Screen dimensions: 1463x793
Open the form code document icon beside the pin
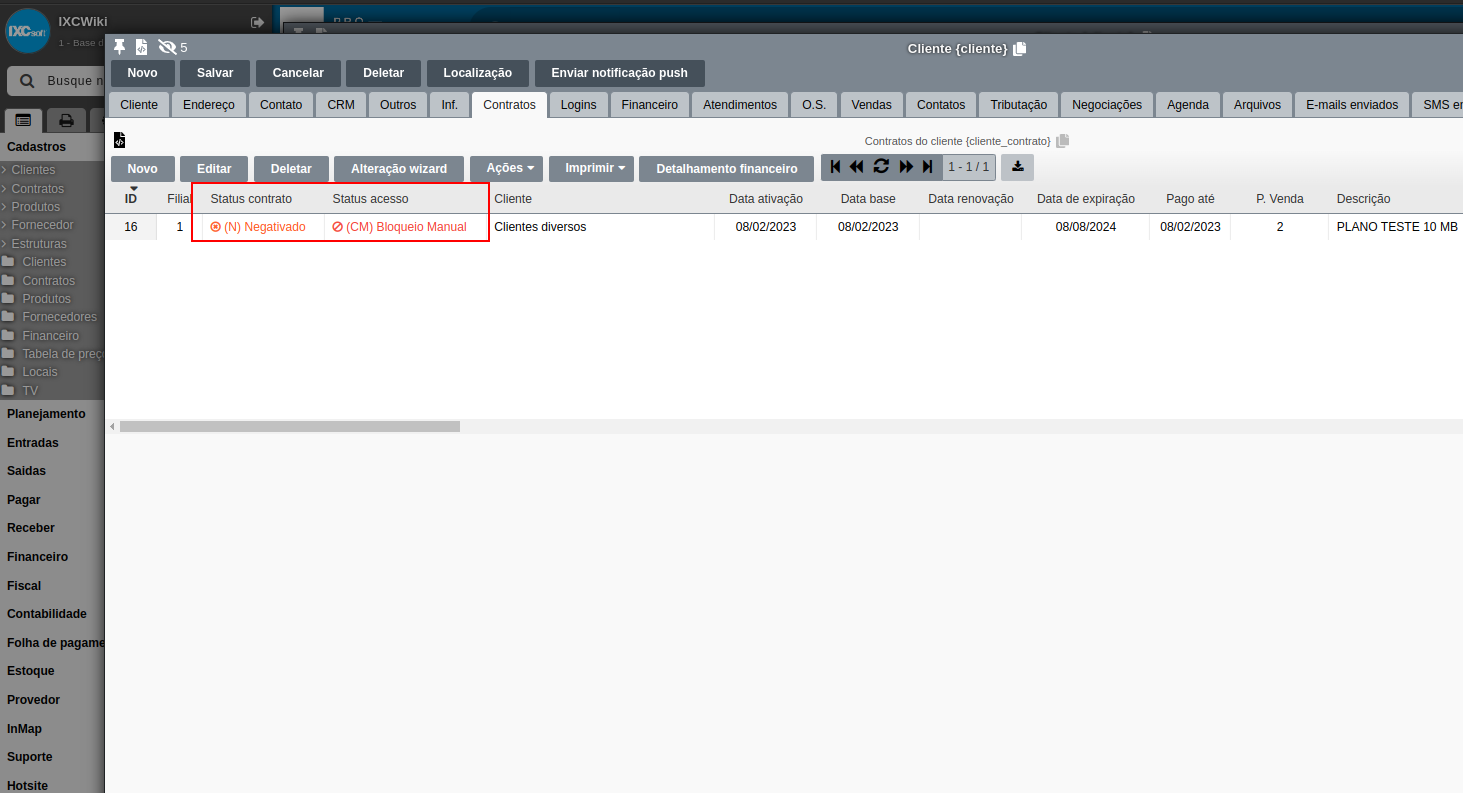(x=141, y=47)
